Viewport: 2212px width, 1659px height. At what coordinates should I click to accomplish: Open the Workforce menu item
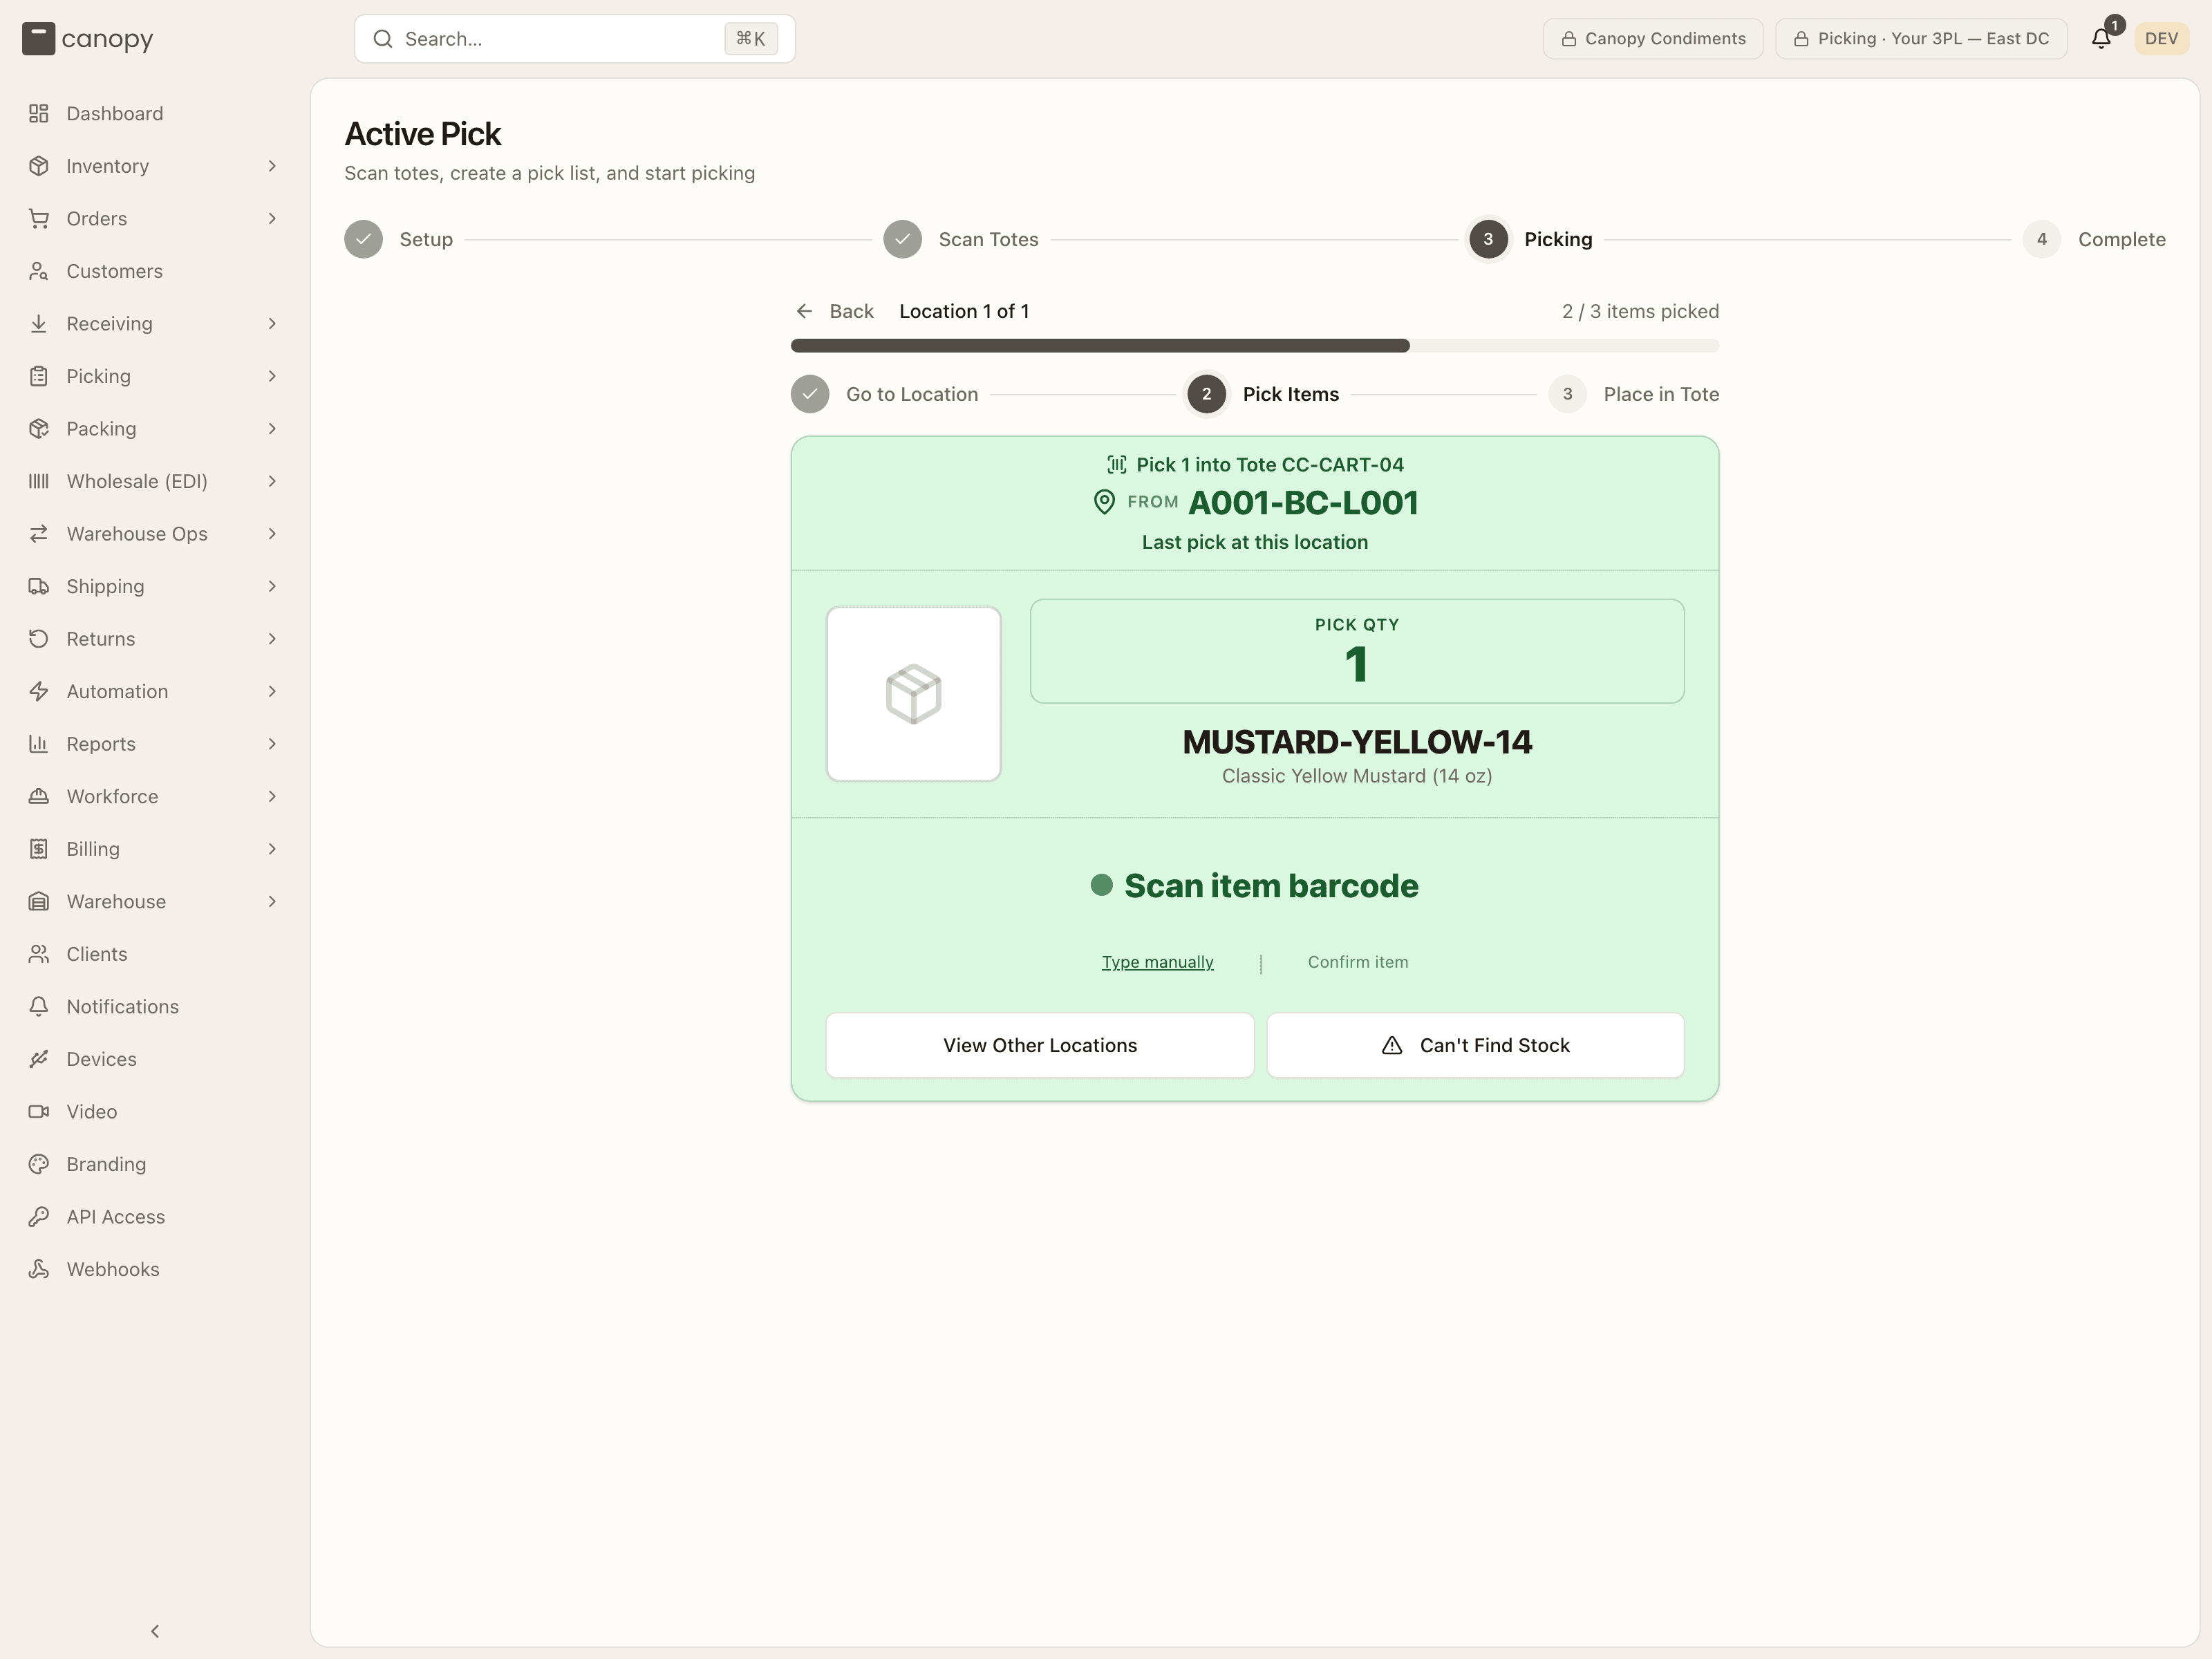[x=153, y=796]
